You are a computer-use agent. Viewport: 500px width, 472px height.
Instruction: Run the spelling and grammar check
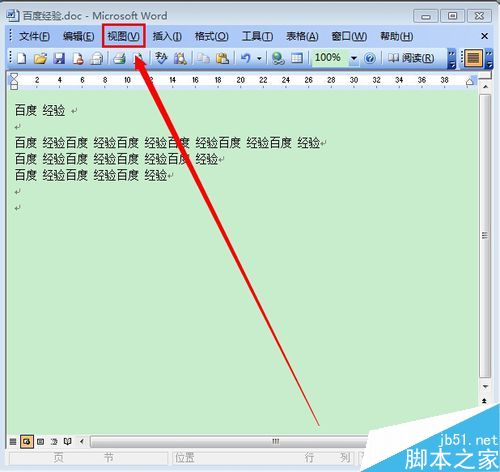[x=161, y=58]
